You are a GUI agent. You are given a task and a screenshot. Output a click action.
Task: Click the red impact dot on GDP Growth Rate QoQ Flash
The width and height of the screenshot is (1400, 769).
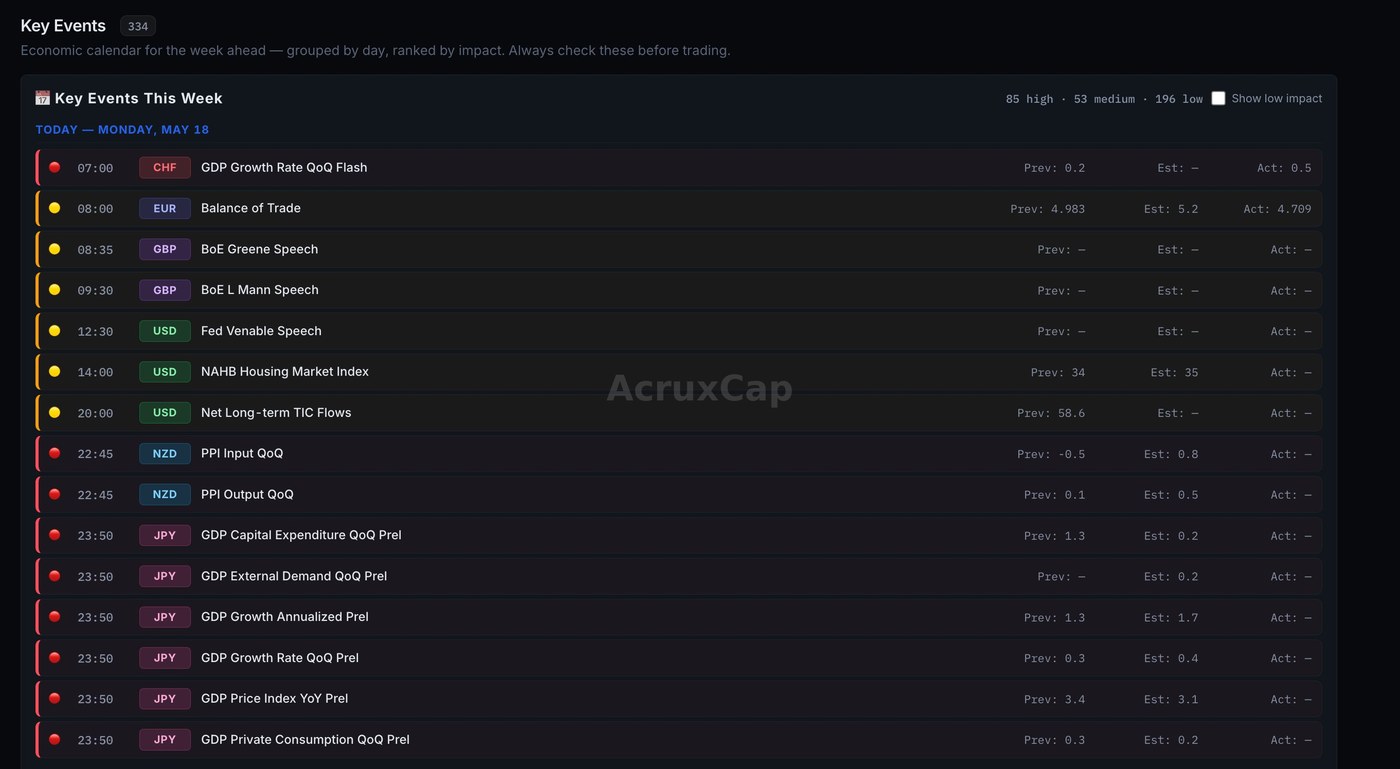[55, 167]
